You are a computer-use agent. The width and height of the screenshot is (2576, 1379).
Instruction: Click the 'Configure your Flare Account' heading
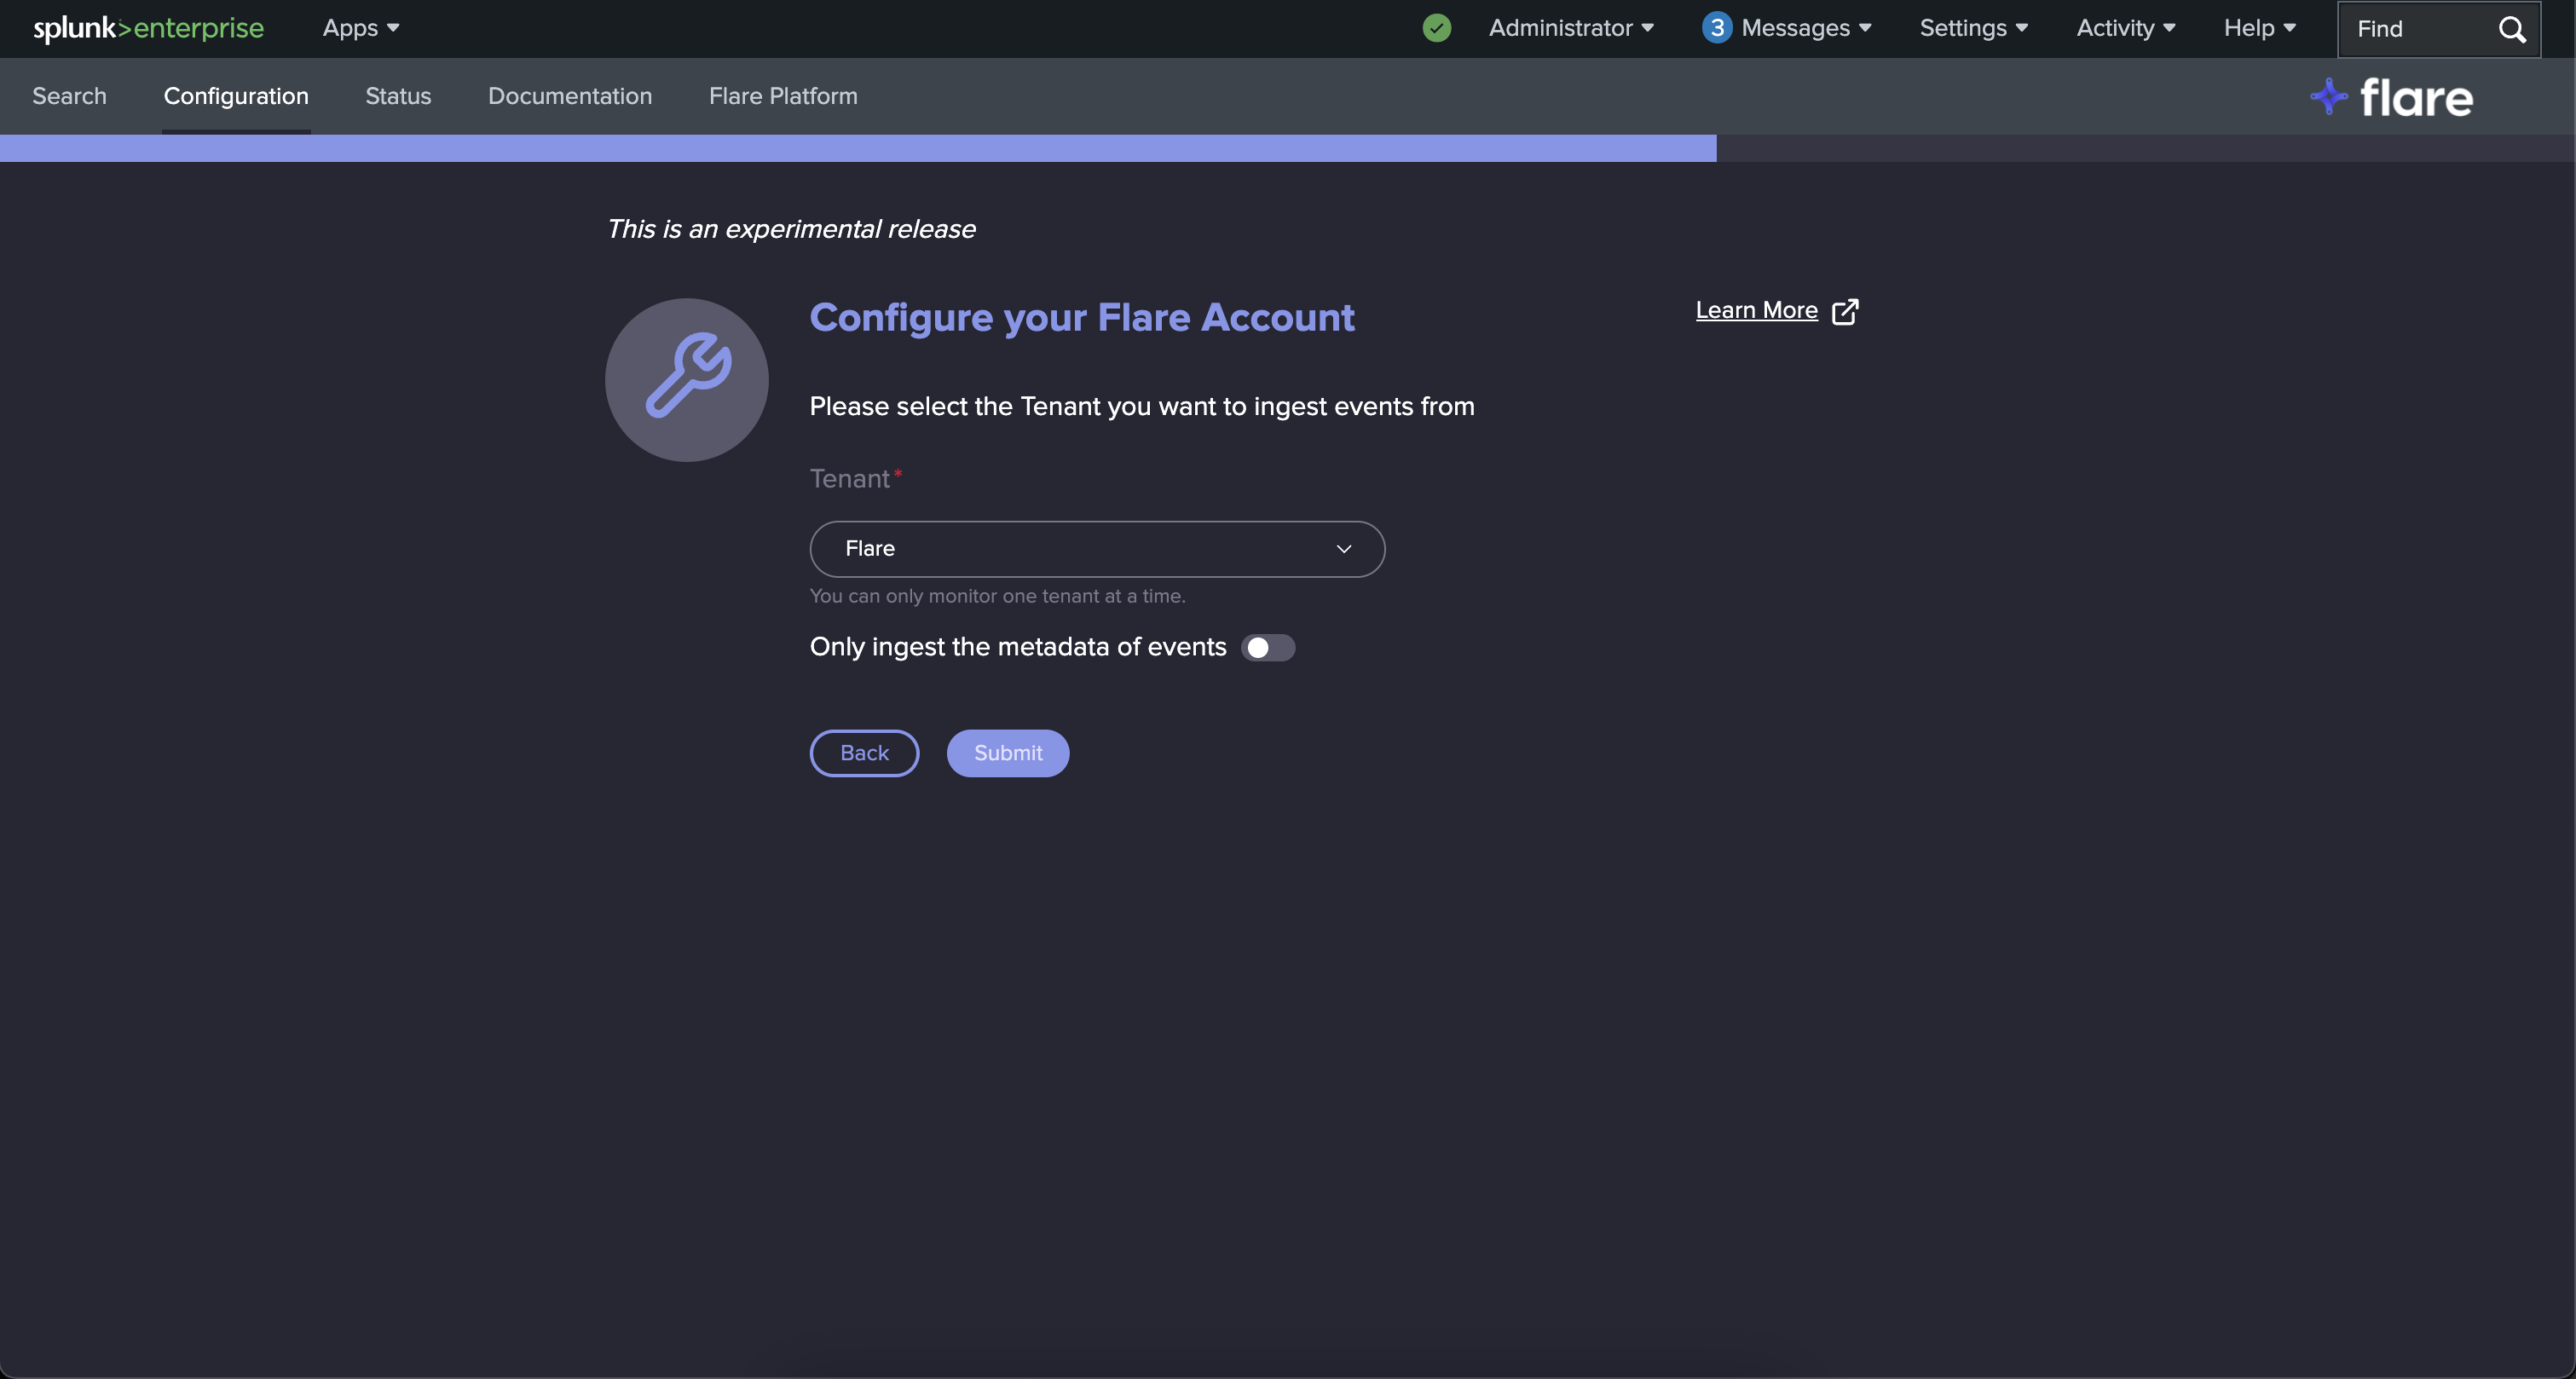pyautogui.click(x=1082, y=317)
